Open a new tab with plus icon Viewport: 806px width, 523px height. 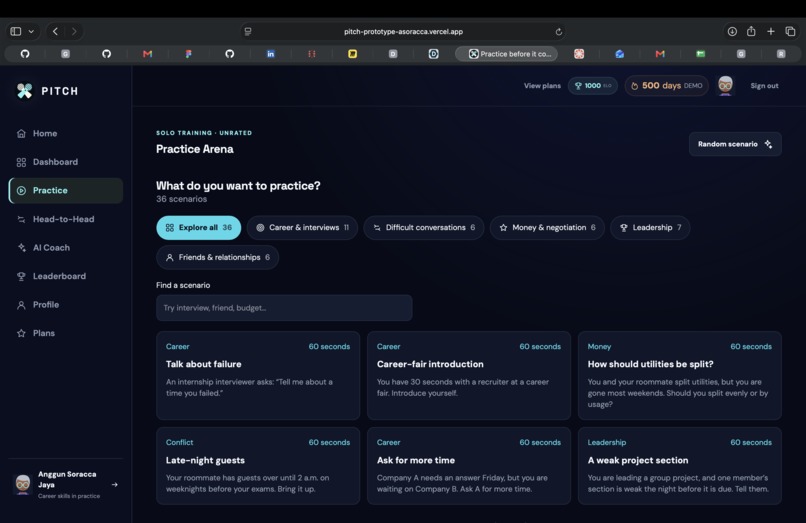(x=771, y=31)
